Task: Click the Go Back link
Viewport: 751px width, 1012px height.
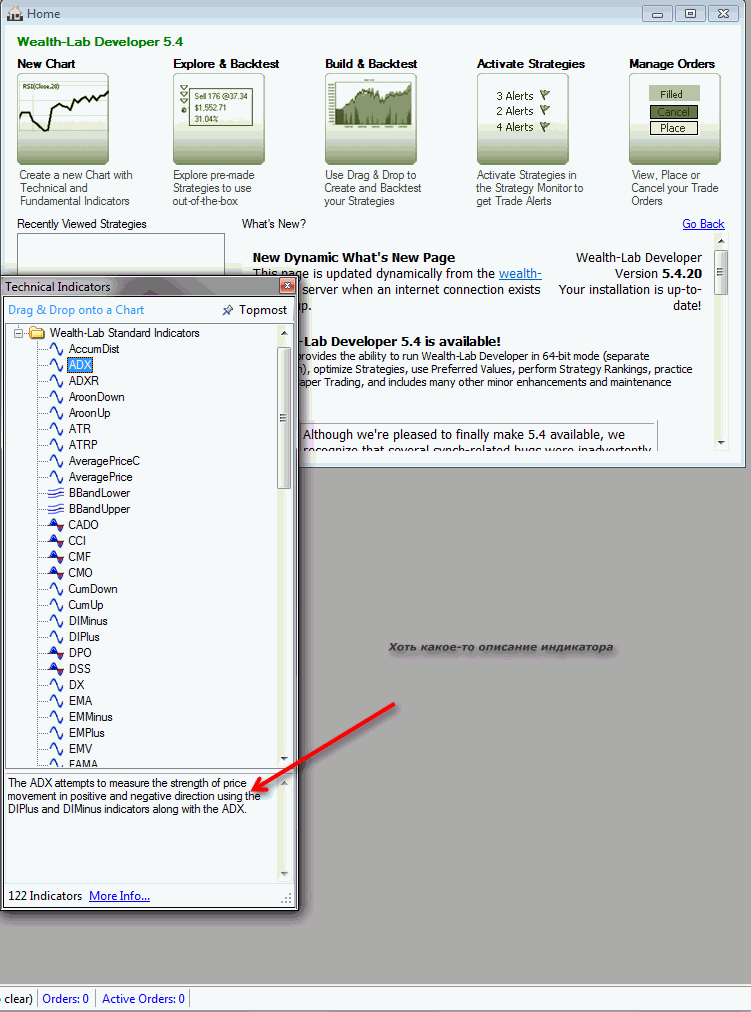Action: [703, 224]
